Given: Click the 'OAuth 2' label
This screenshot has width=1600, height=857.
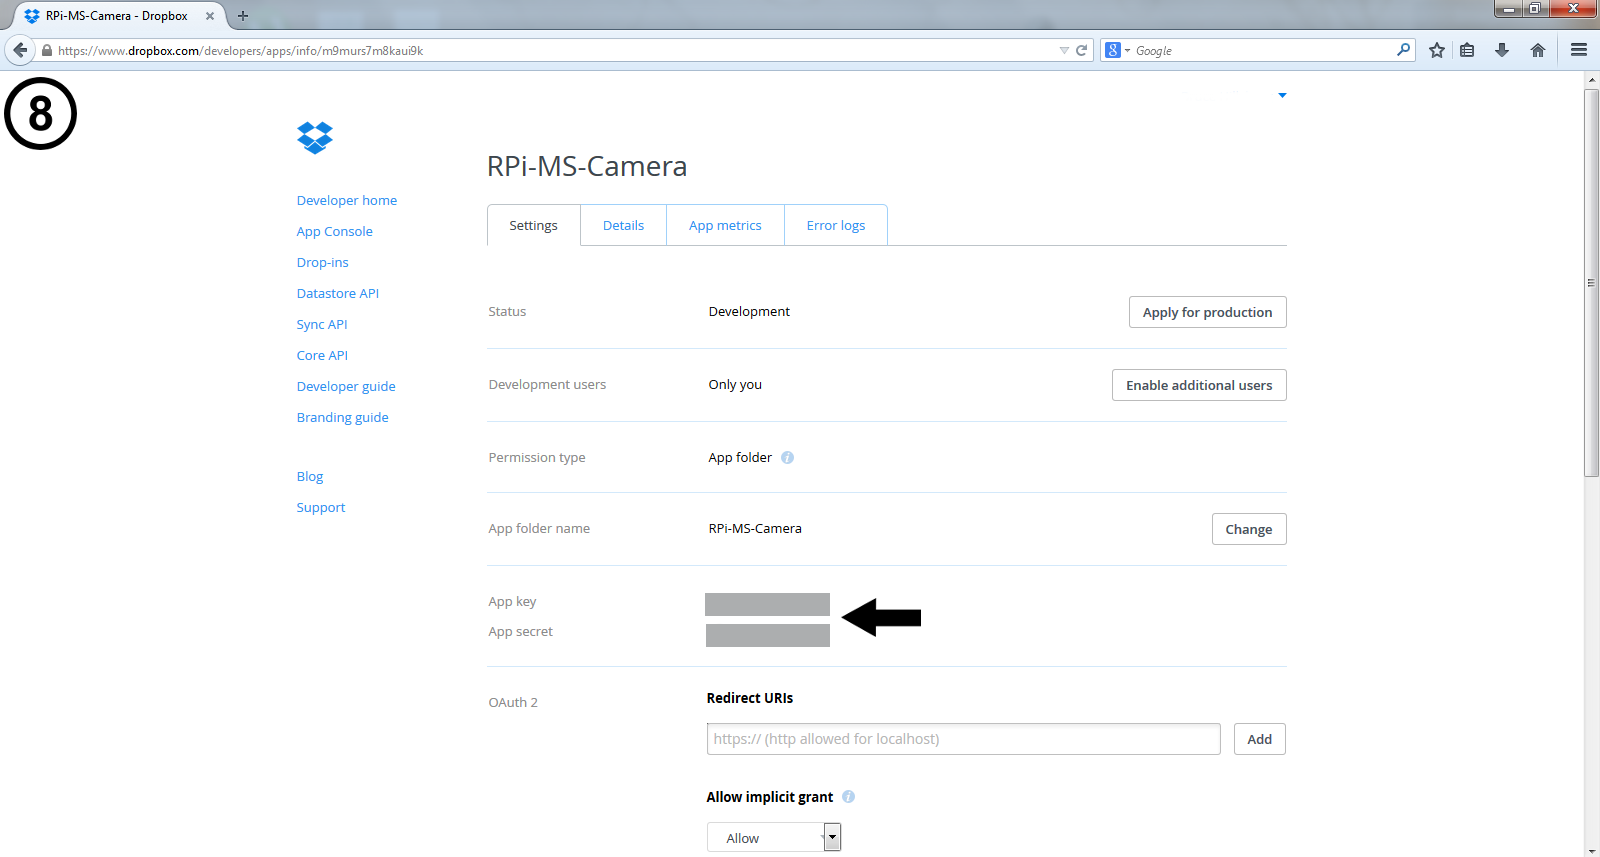Looking at the screenshot, I should 513,703.
